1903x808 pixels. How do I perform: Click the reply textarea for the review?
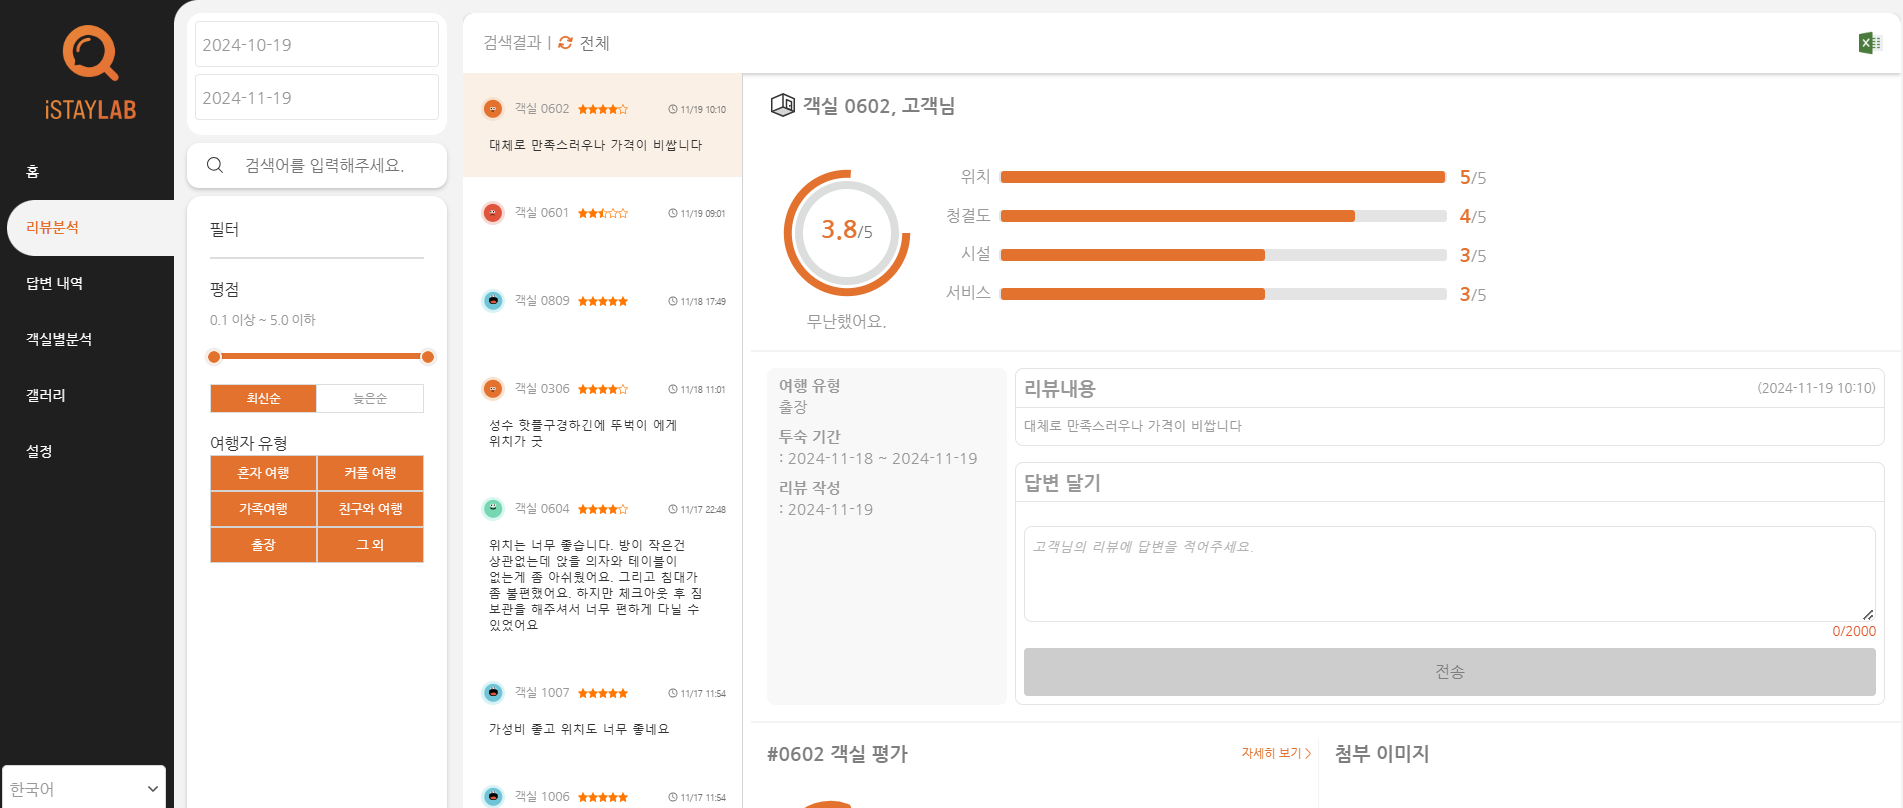pyautogui.click(x=1449, y=574)
